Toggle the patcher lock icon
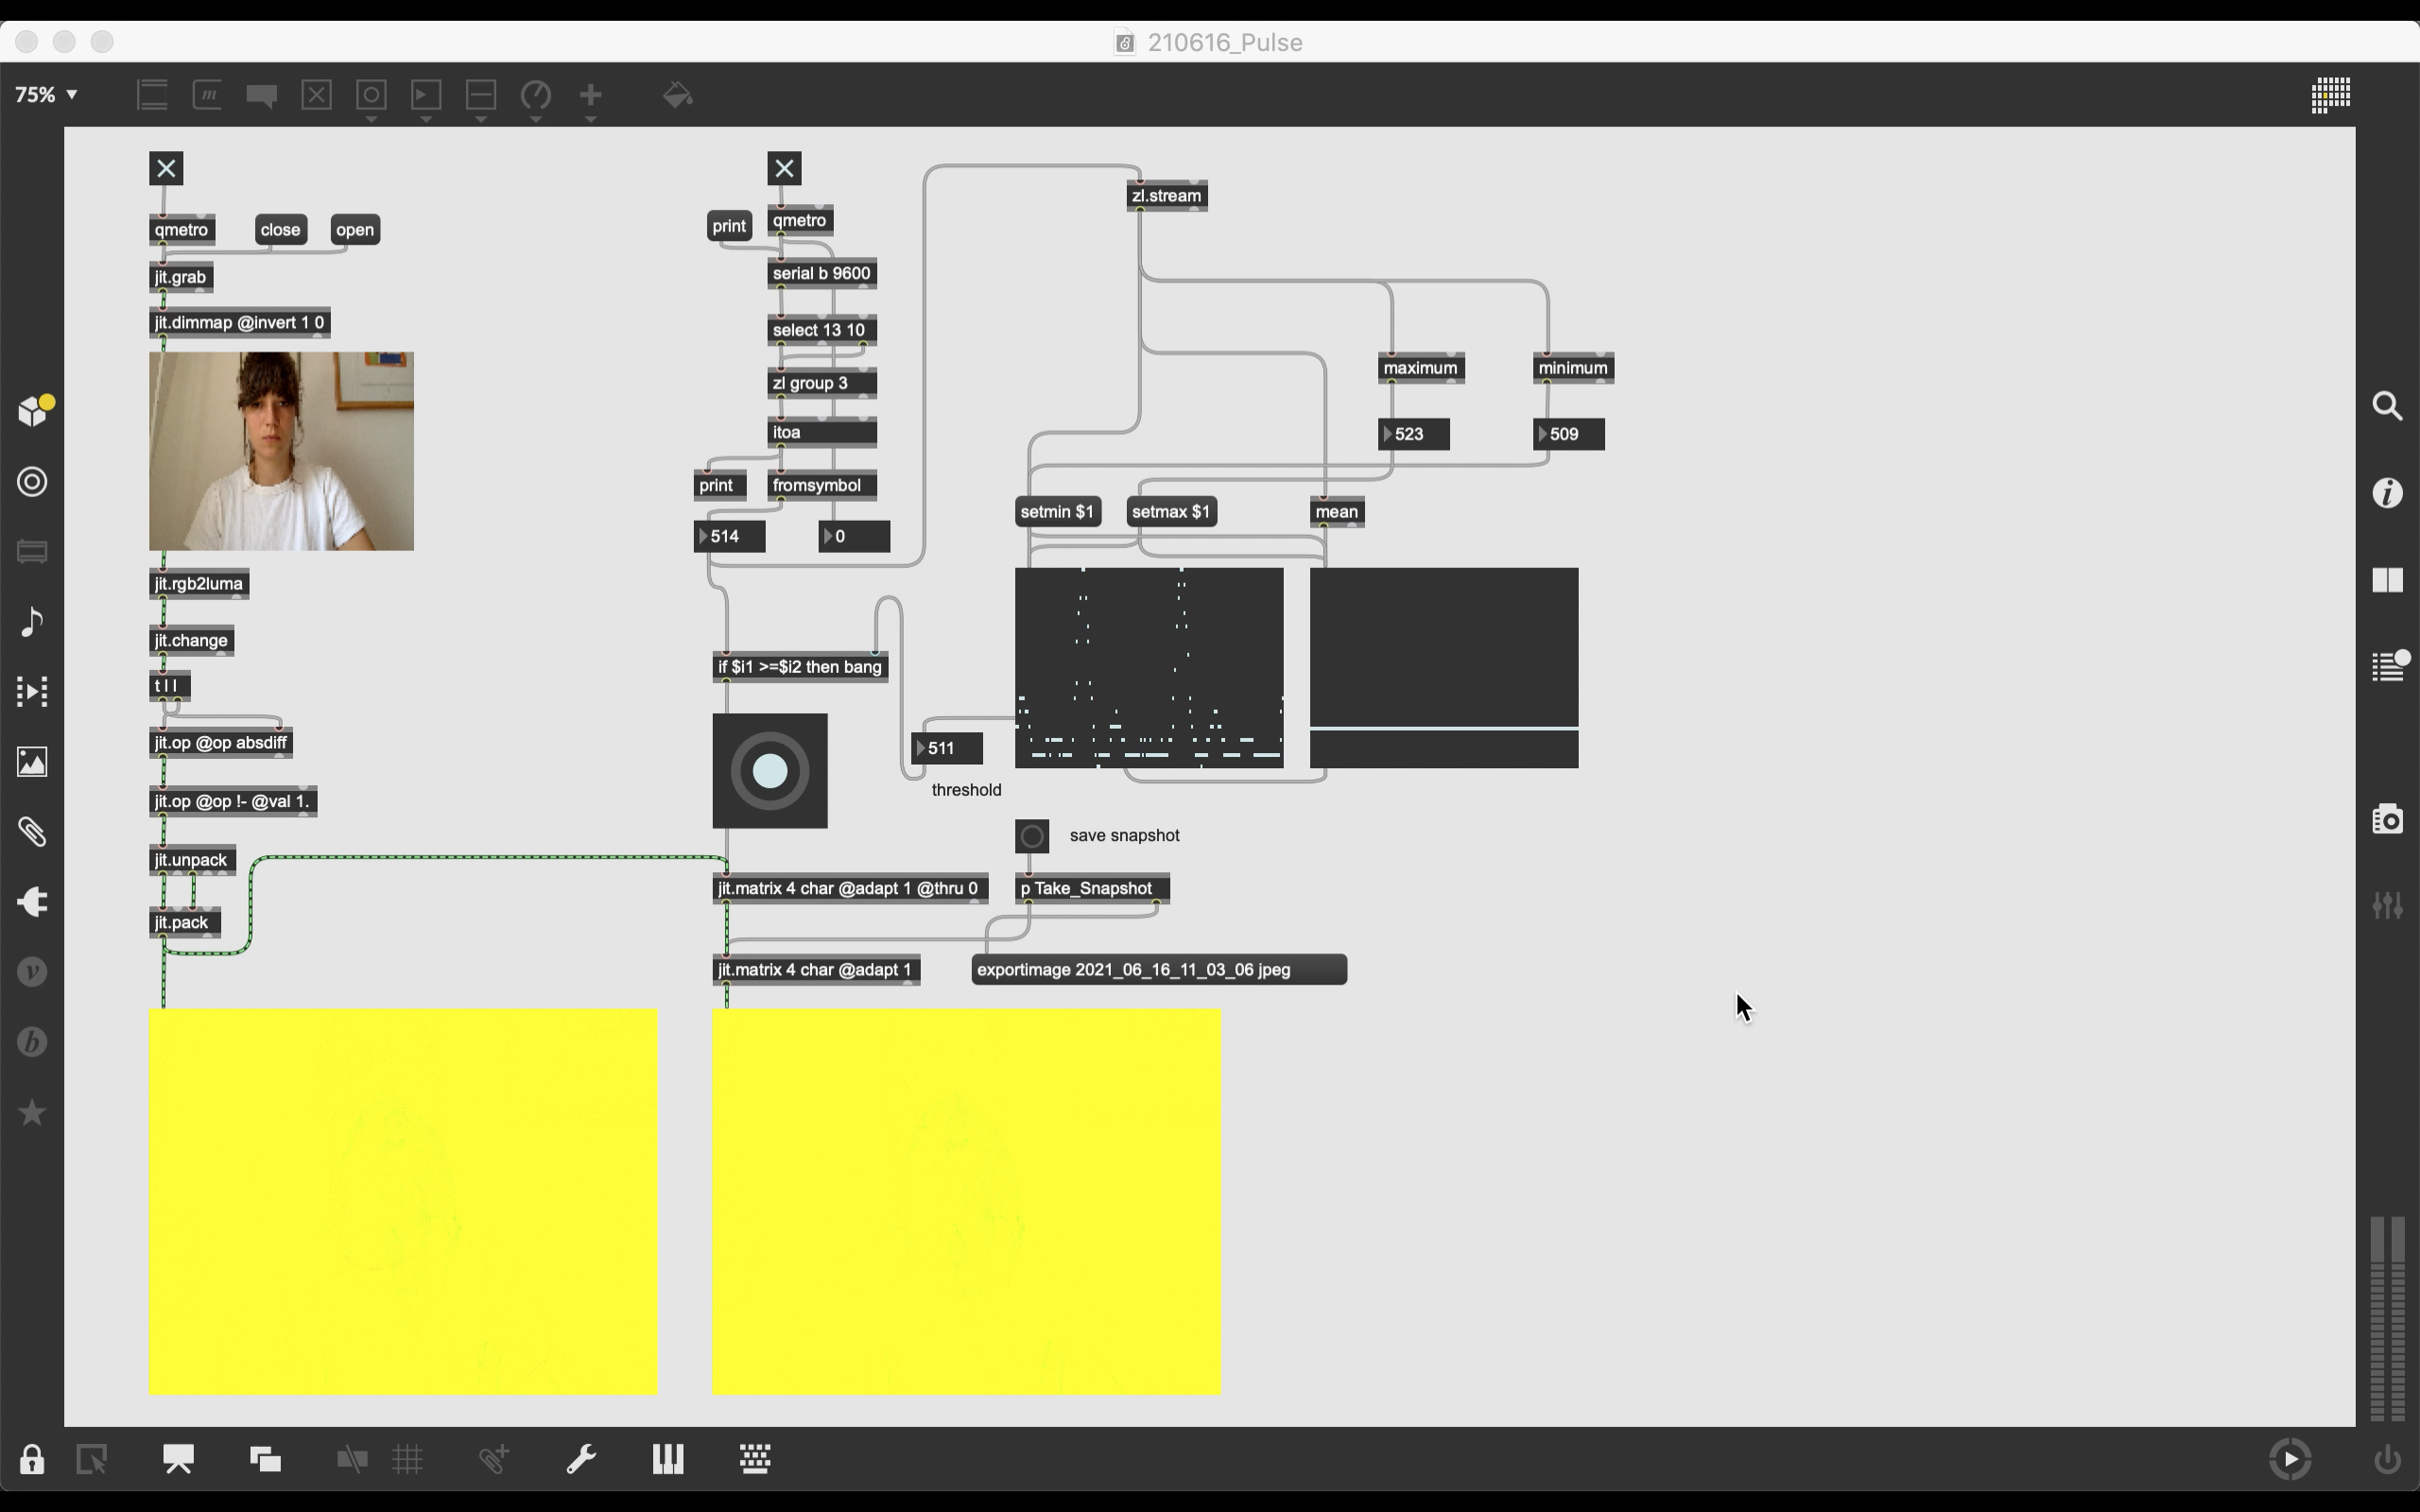The height and width of the screenshot is (1512, 2420). [x=32, y=1459]
